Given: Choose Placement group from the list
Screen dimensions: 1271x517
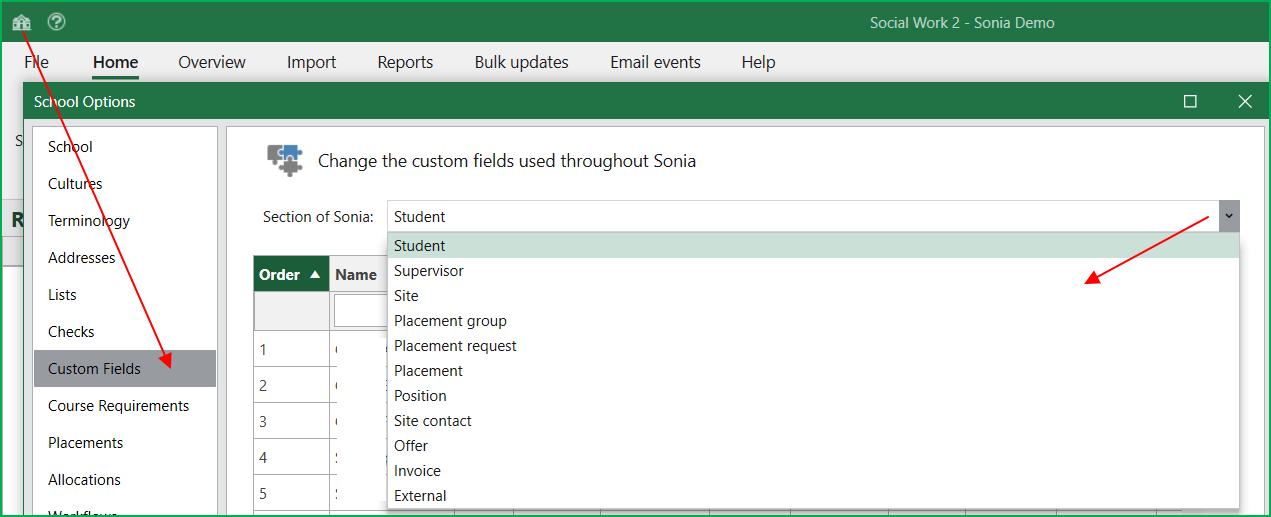Looking at the screenshot, I should point(813,321).
